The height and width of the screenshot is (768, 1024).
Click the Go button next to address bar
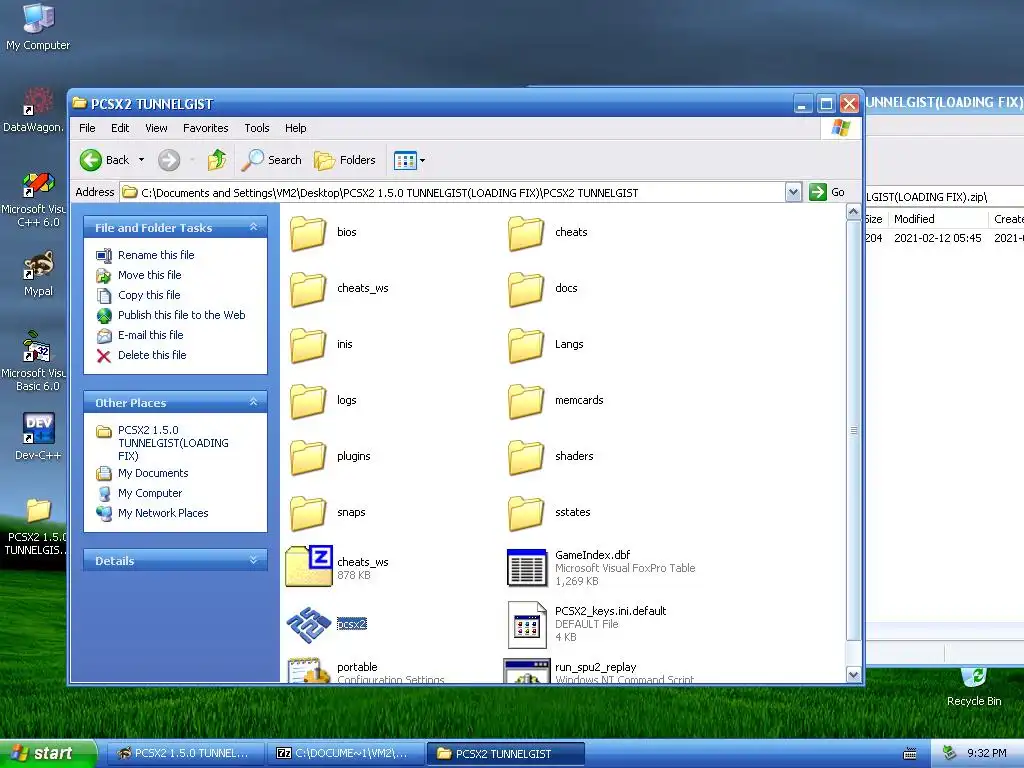tap(827, 192)
